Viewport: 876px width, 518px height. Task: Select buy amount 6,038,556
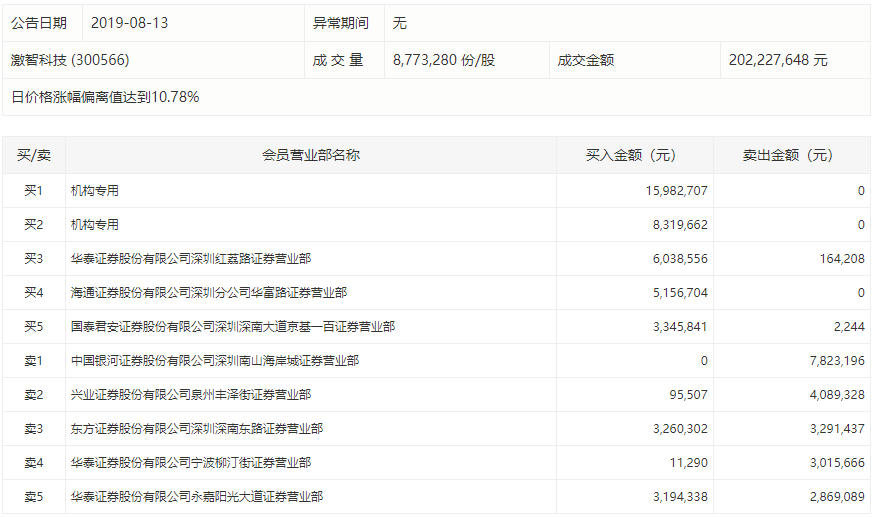point(680,259)
